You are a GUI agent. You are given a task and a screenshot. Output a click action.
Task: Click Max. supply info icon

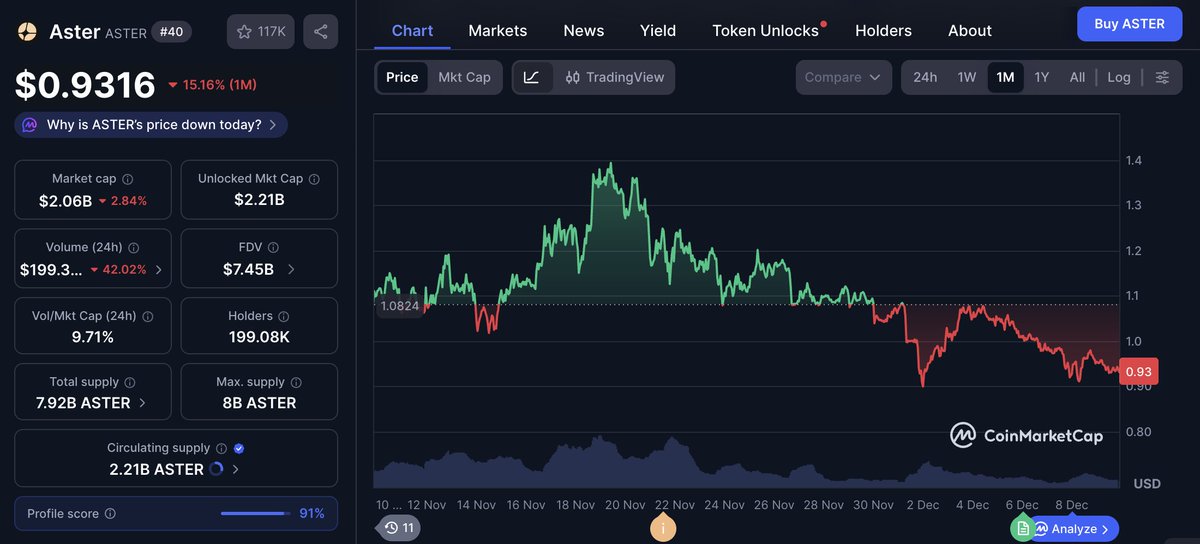tap(295, 382)
